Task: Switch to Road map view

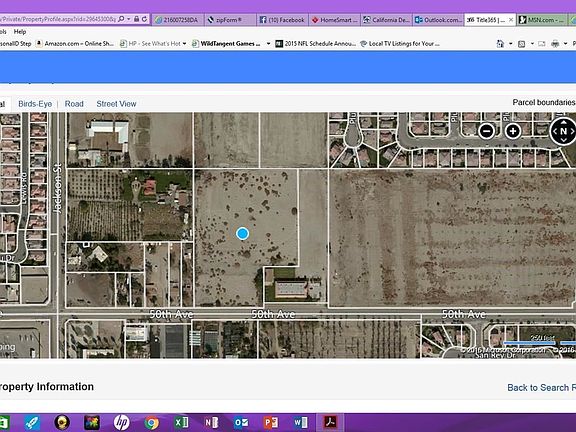Action: [x=74, y=104]
